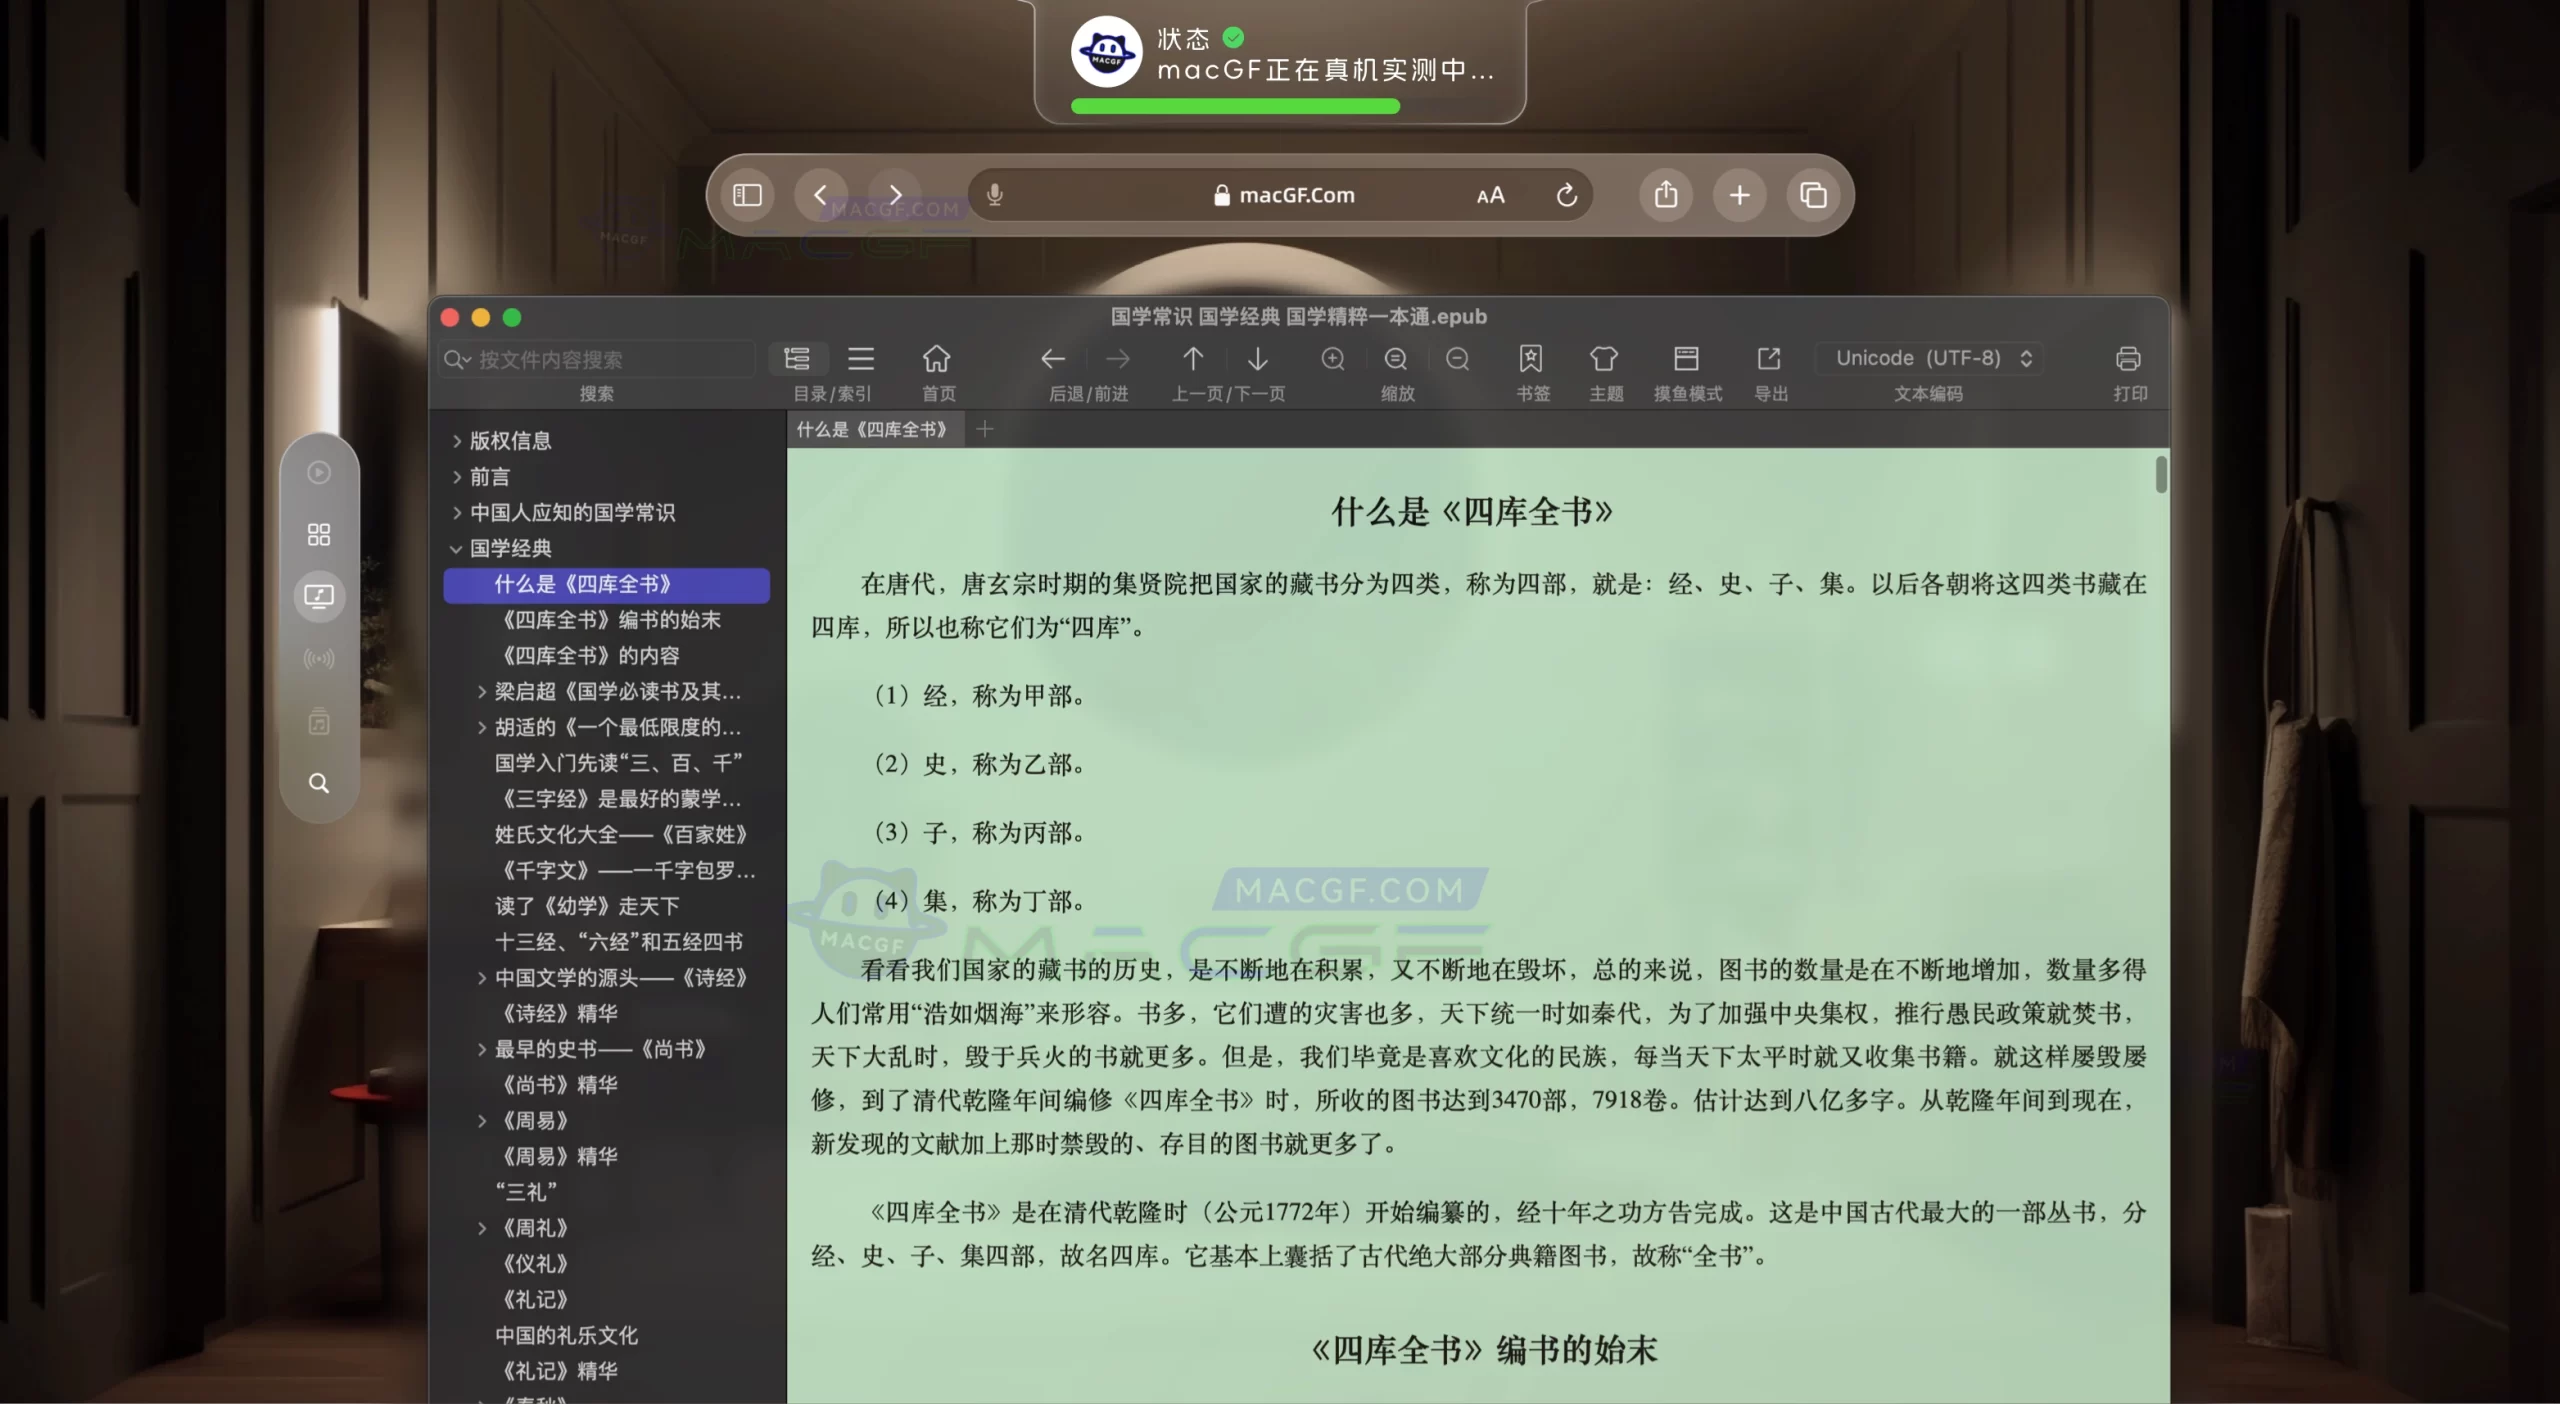
Task: Click the 首页 home icon
Action: tap(937, 358)
